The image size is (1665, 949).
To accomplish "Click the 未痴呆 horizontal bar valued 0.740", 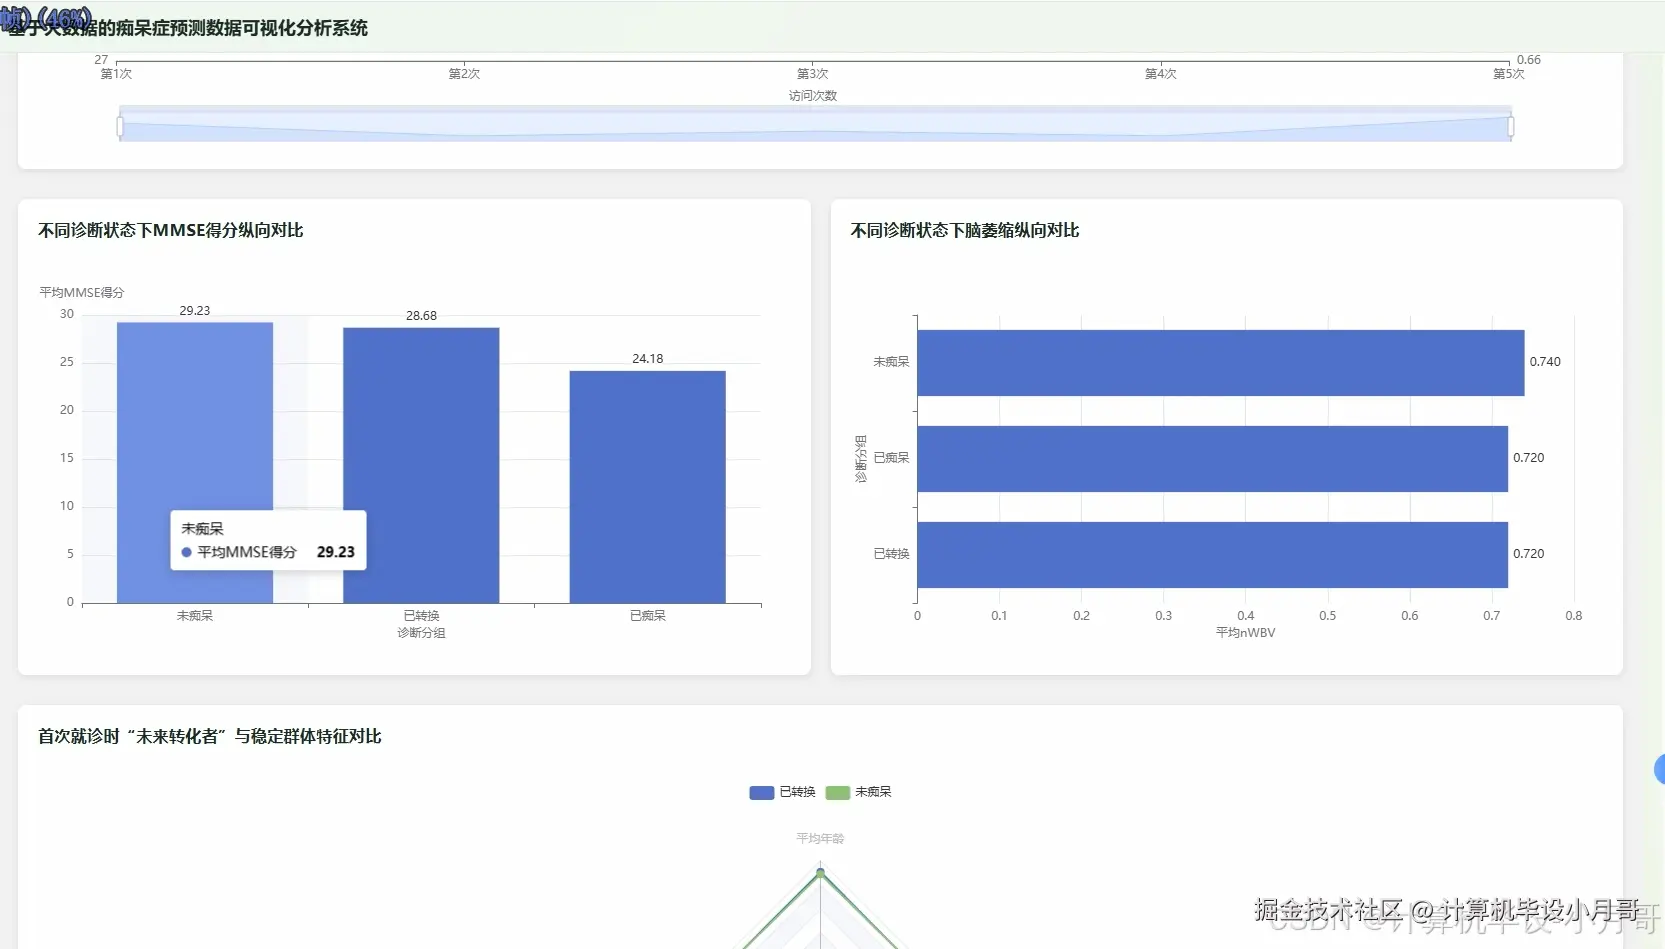I will click(1220, 362).
